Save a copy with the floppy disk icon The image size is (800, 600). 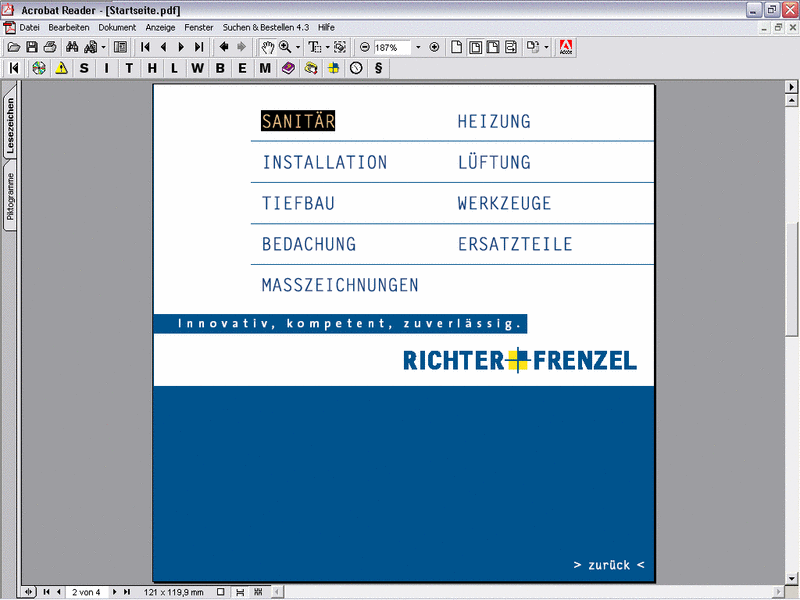tap(32, 47)
